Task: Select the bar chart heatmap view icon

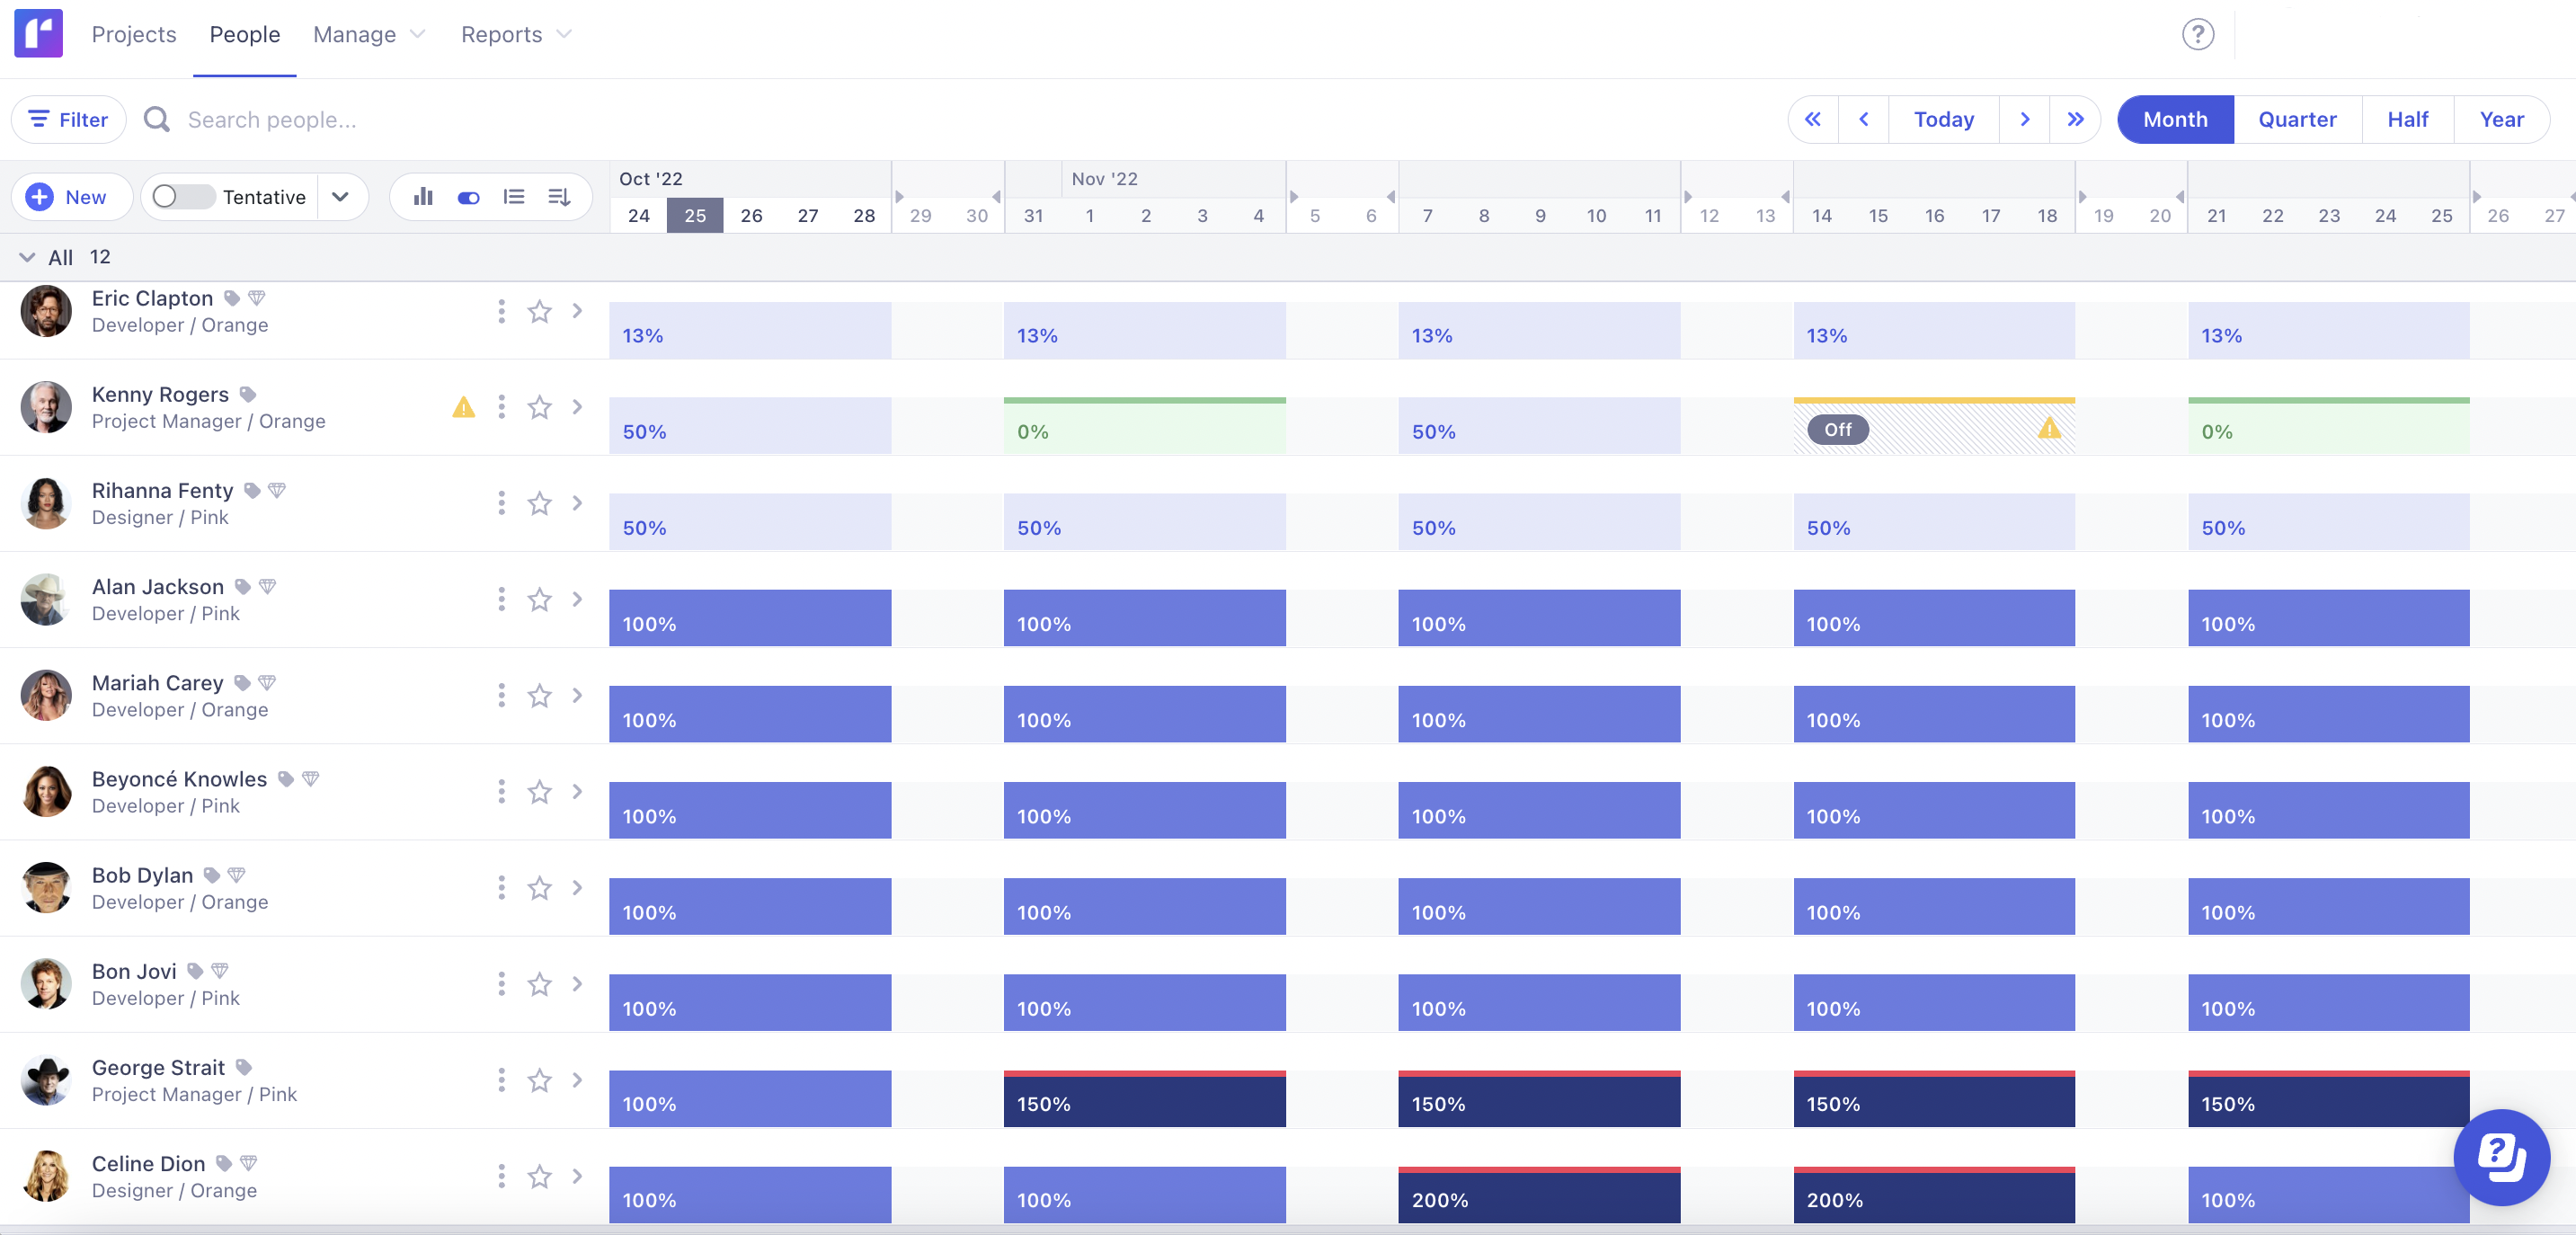Action: point(423,197)
